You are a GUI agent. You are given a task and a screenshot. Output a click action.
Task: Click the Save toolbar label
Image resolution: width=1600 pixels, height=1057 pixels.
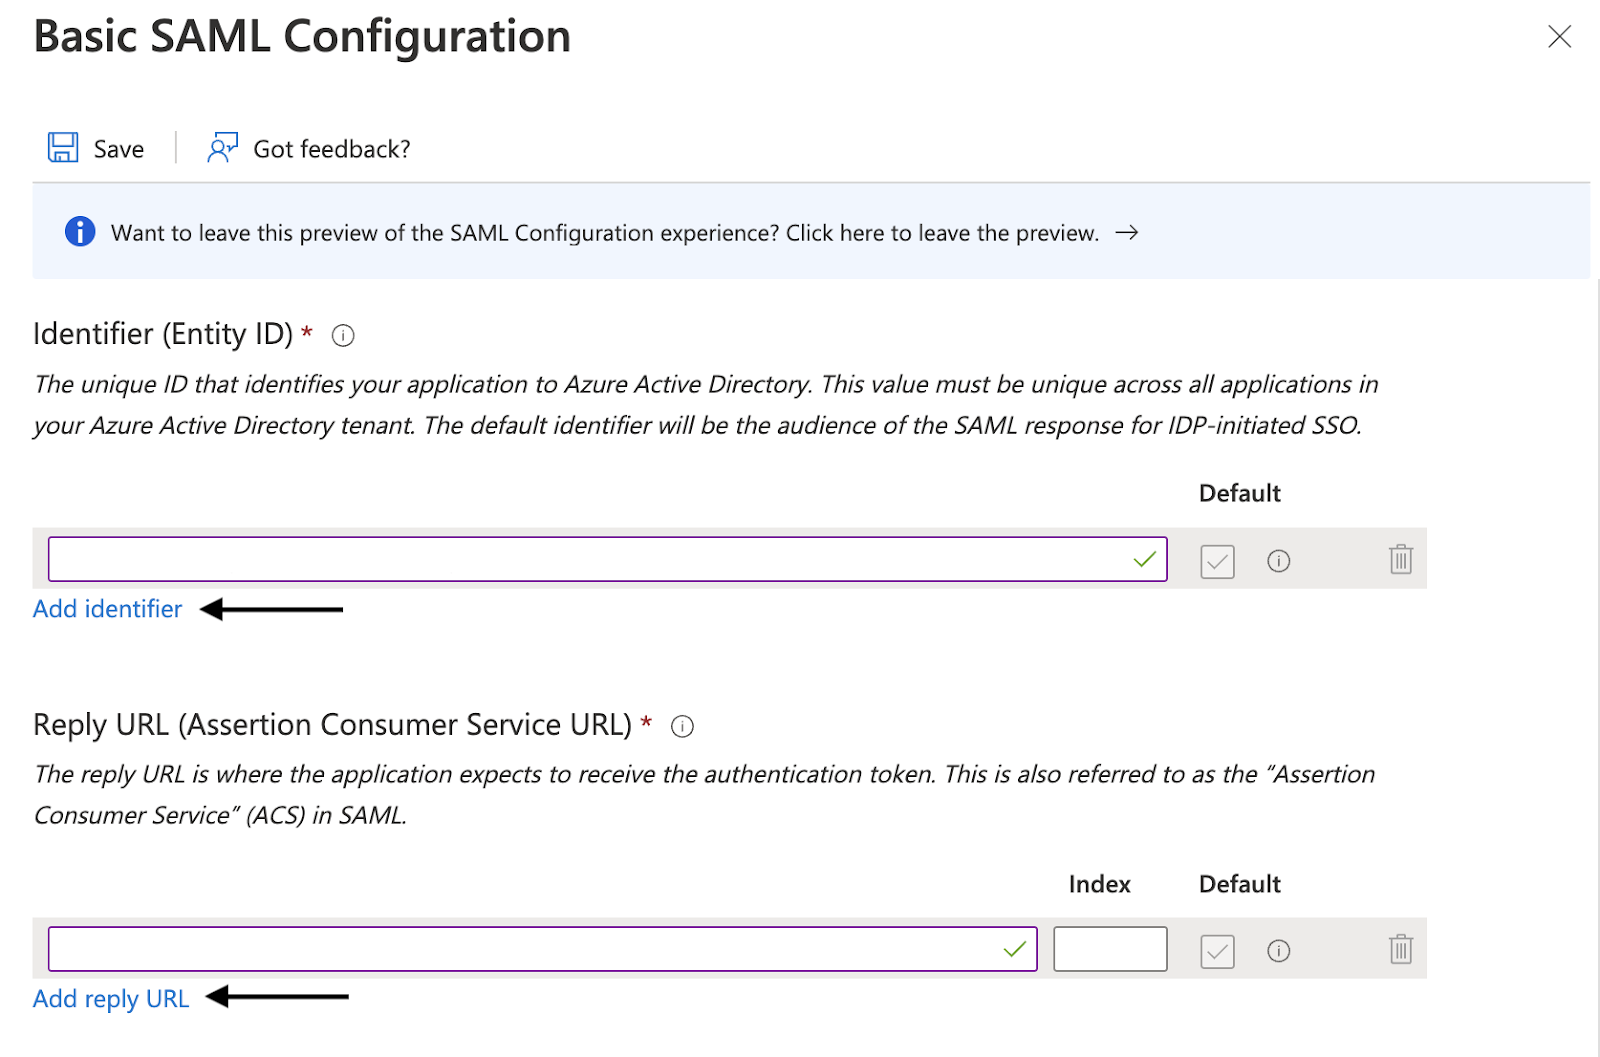pyautogui.click(x=119, y=149)
